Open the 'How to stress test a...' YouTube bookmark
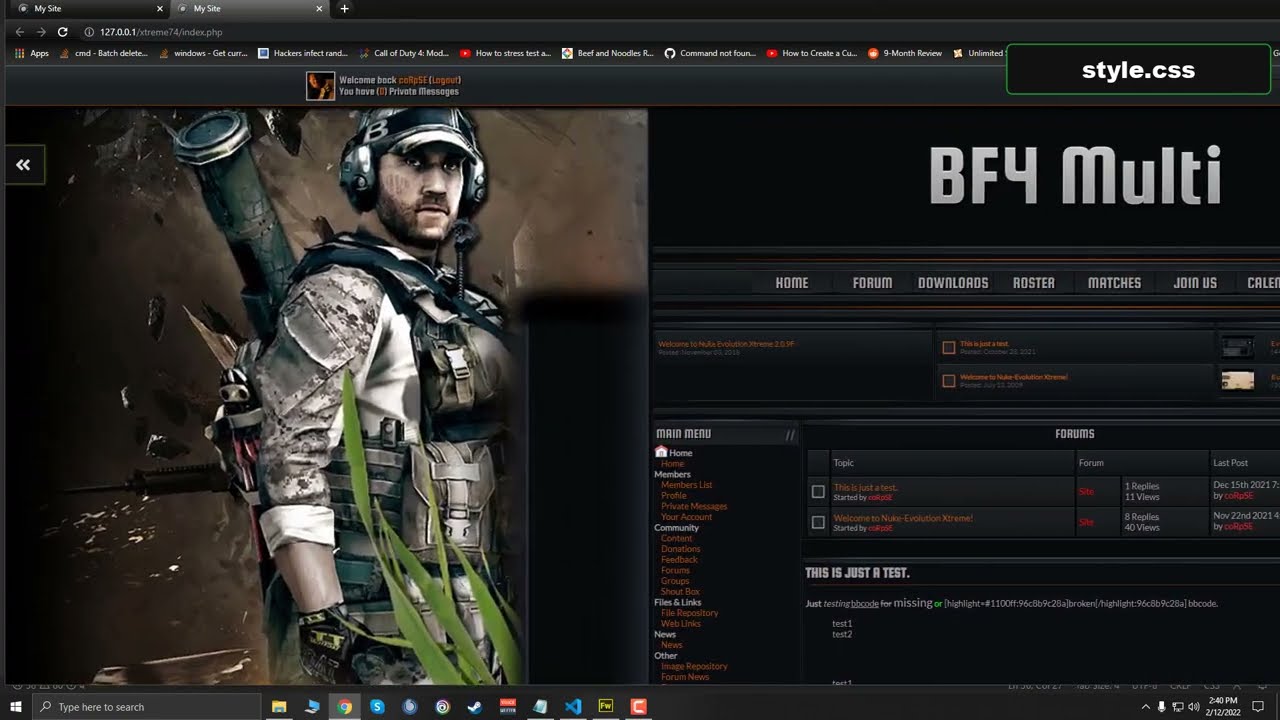 [x=505, y=53]
